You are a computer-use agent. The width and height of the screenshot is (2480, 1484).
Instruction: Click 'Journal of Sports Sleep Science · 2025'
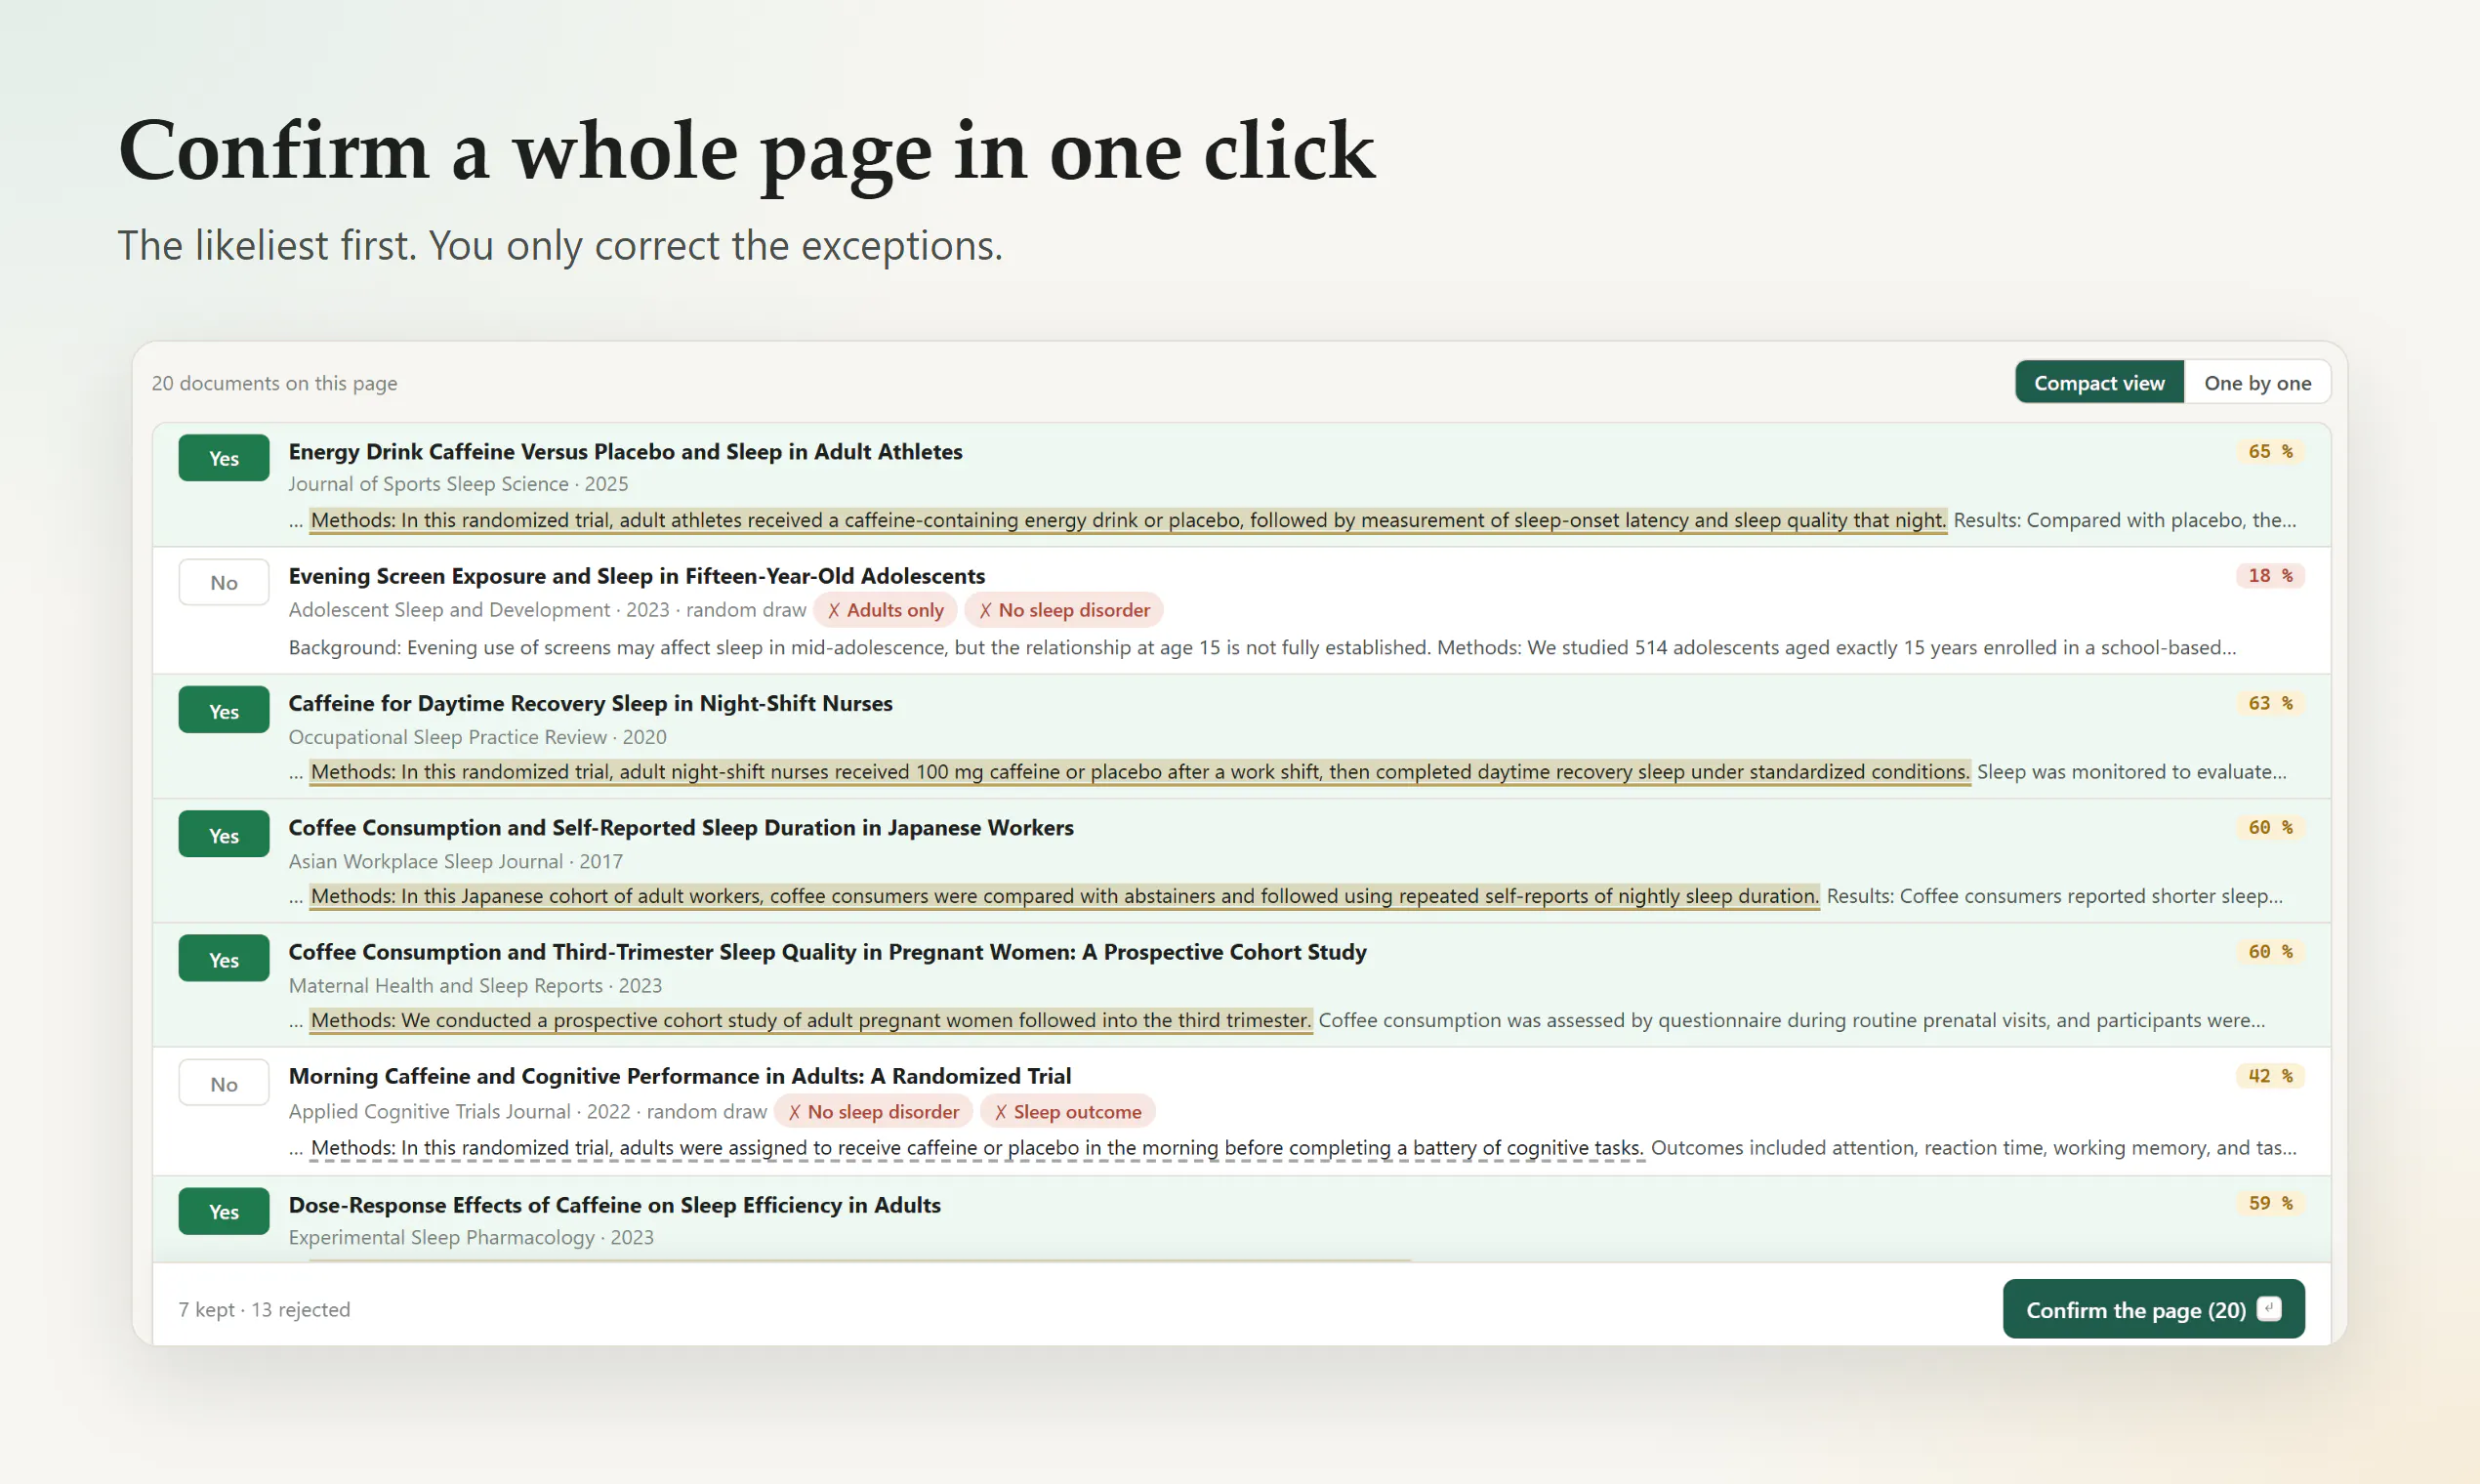458,484
